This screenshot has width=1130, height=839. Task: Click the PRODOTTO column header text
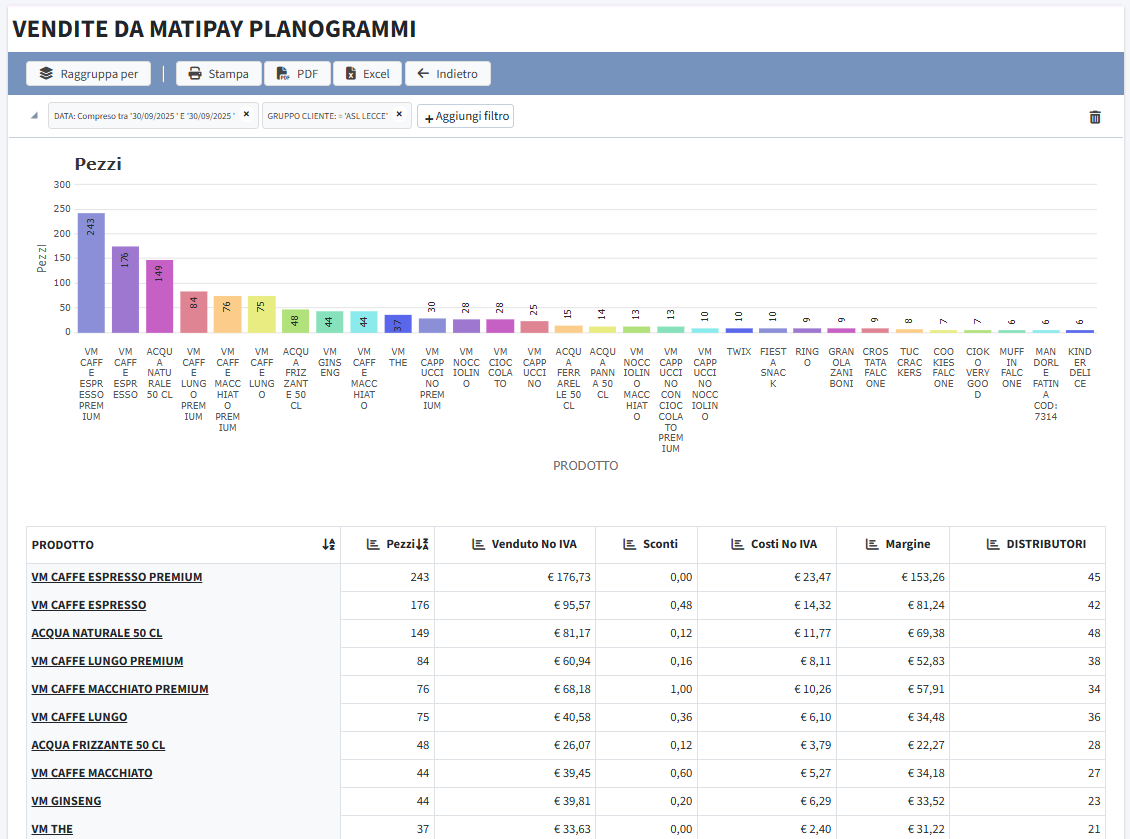[x=63, y=545]
